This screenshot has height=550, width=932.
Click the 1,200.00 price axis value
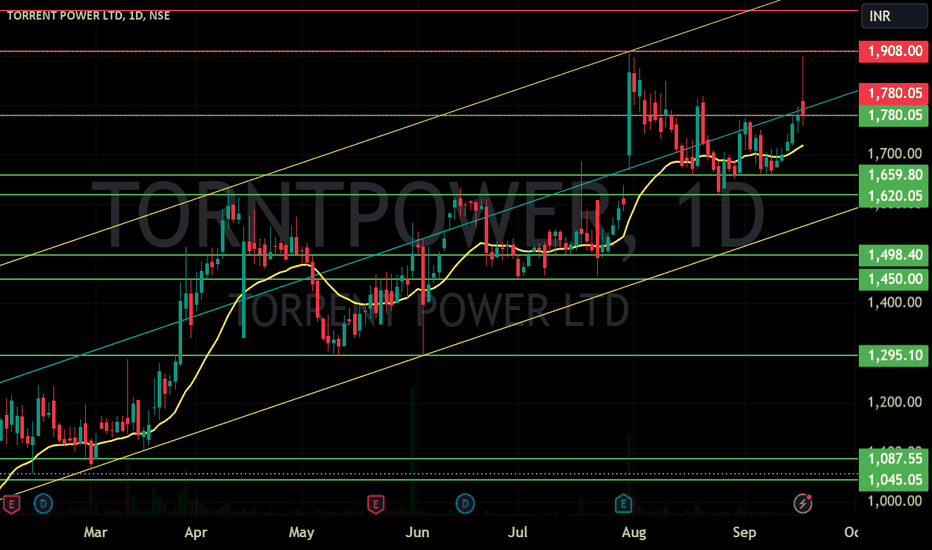[895, 403]
